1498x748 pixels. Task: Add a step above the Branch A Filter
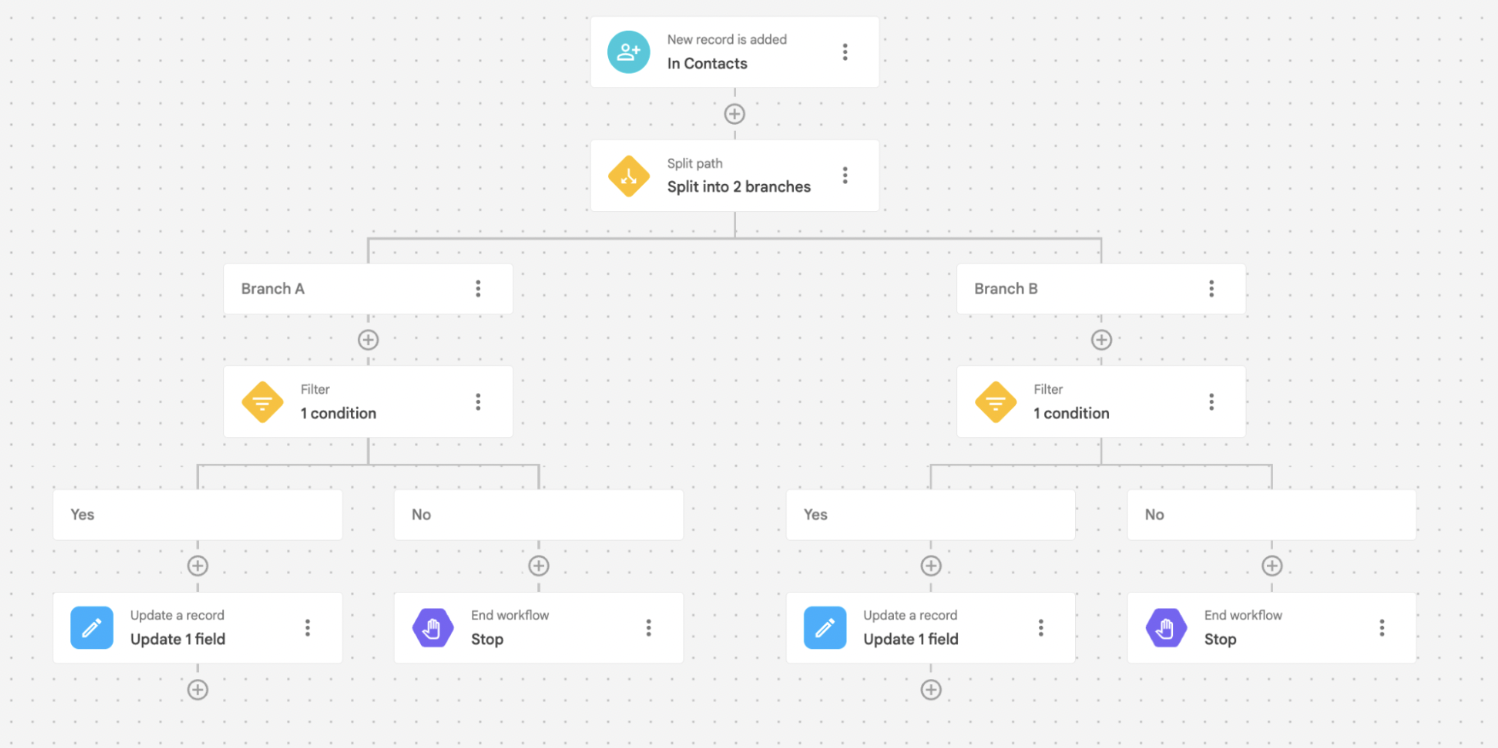tap(368, 339)
